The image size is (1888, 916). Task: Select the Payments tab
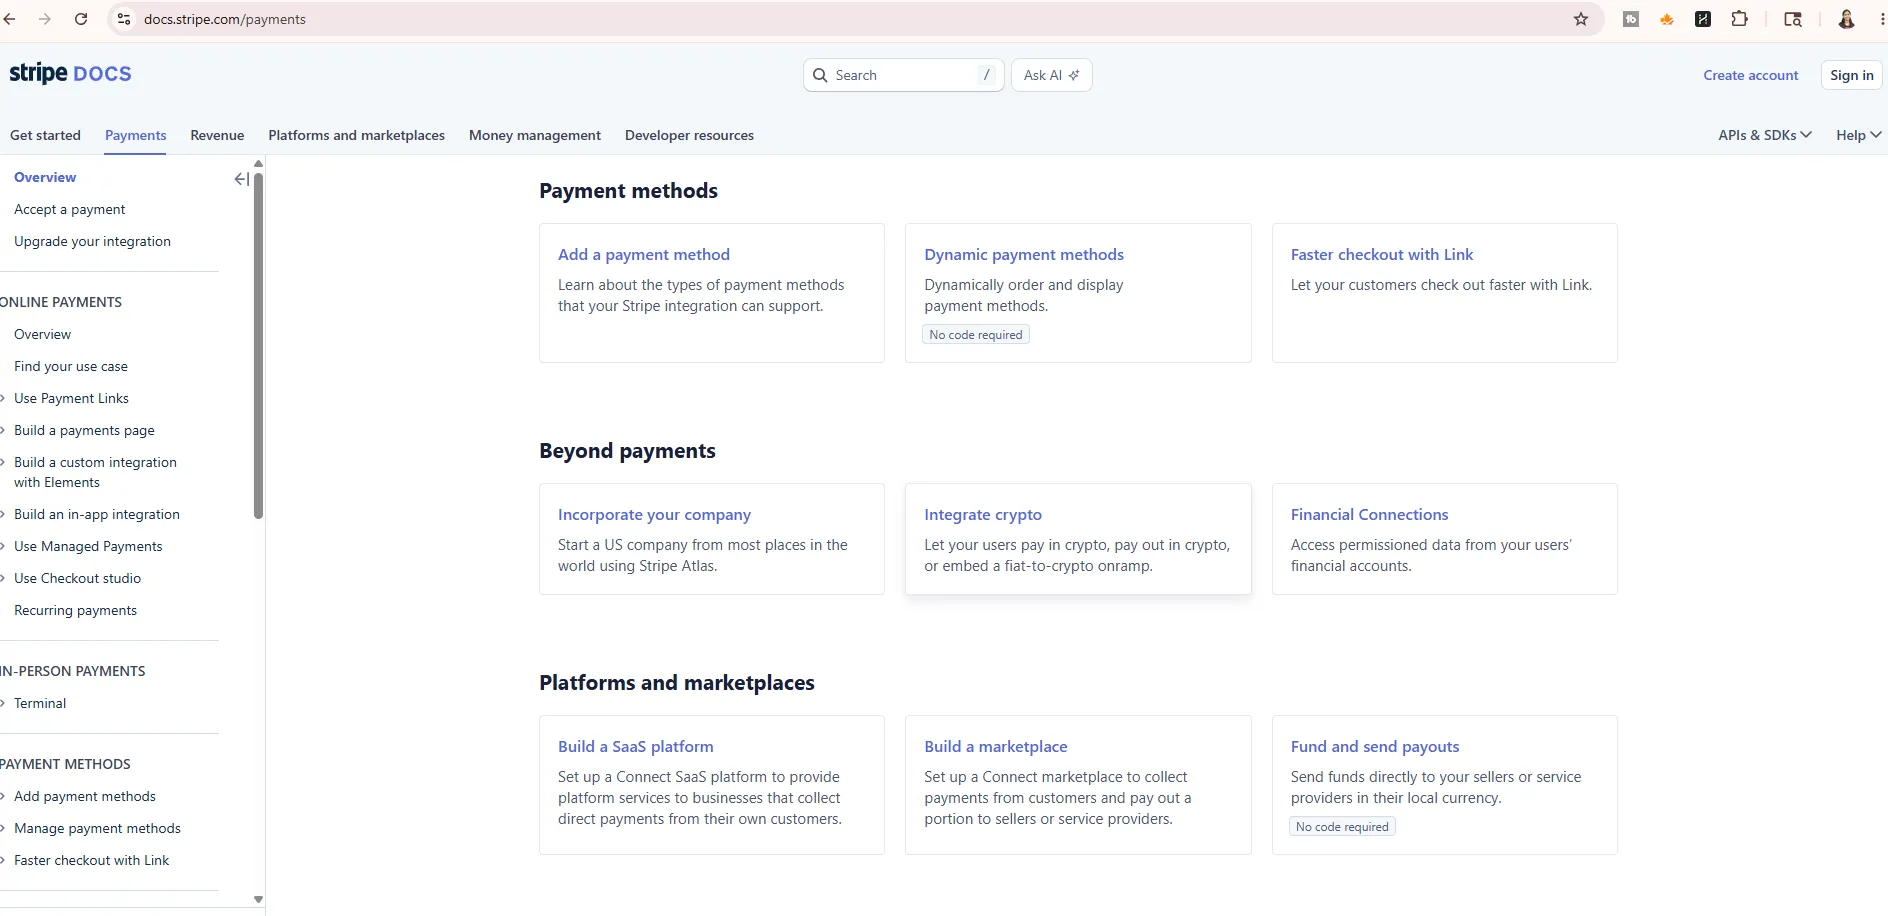136,135
